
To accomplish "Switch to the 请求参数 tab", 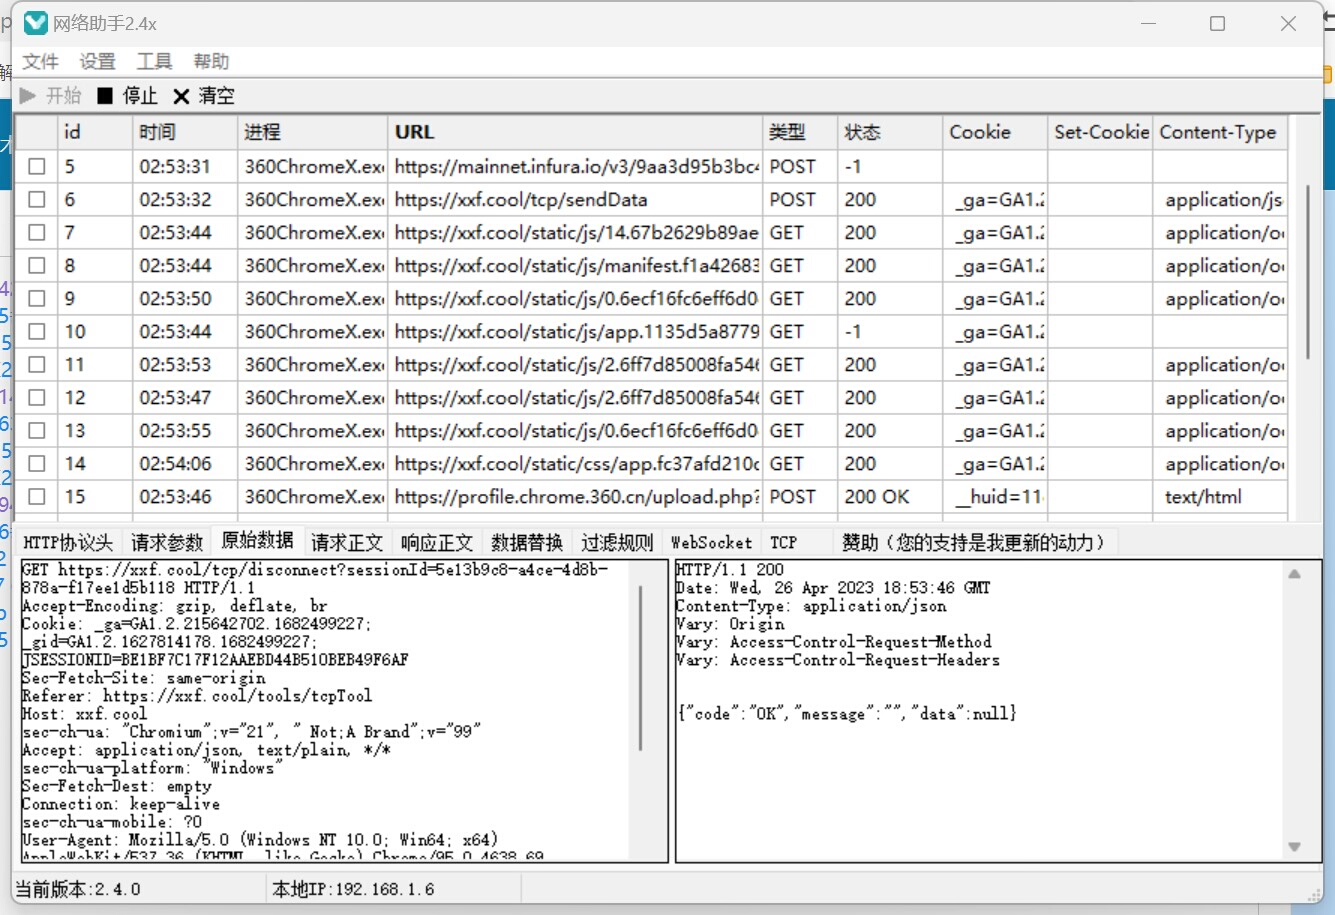I will click(167, 543).
